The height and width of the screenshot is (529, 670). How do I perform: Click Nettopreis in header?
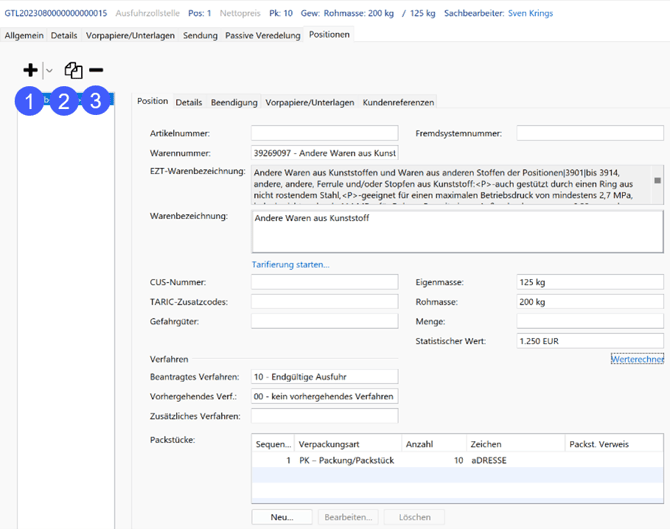coord(240,13)
